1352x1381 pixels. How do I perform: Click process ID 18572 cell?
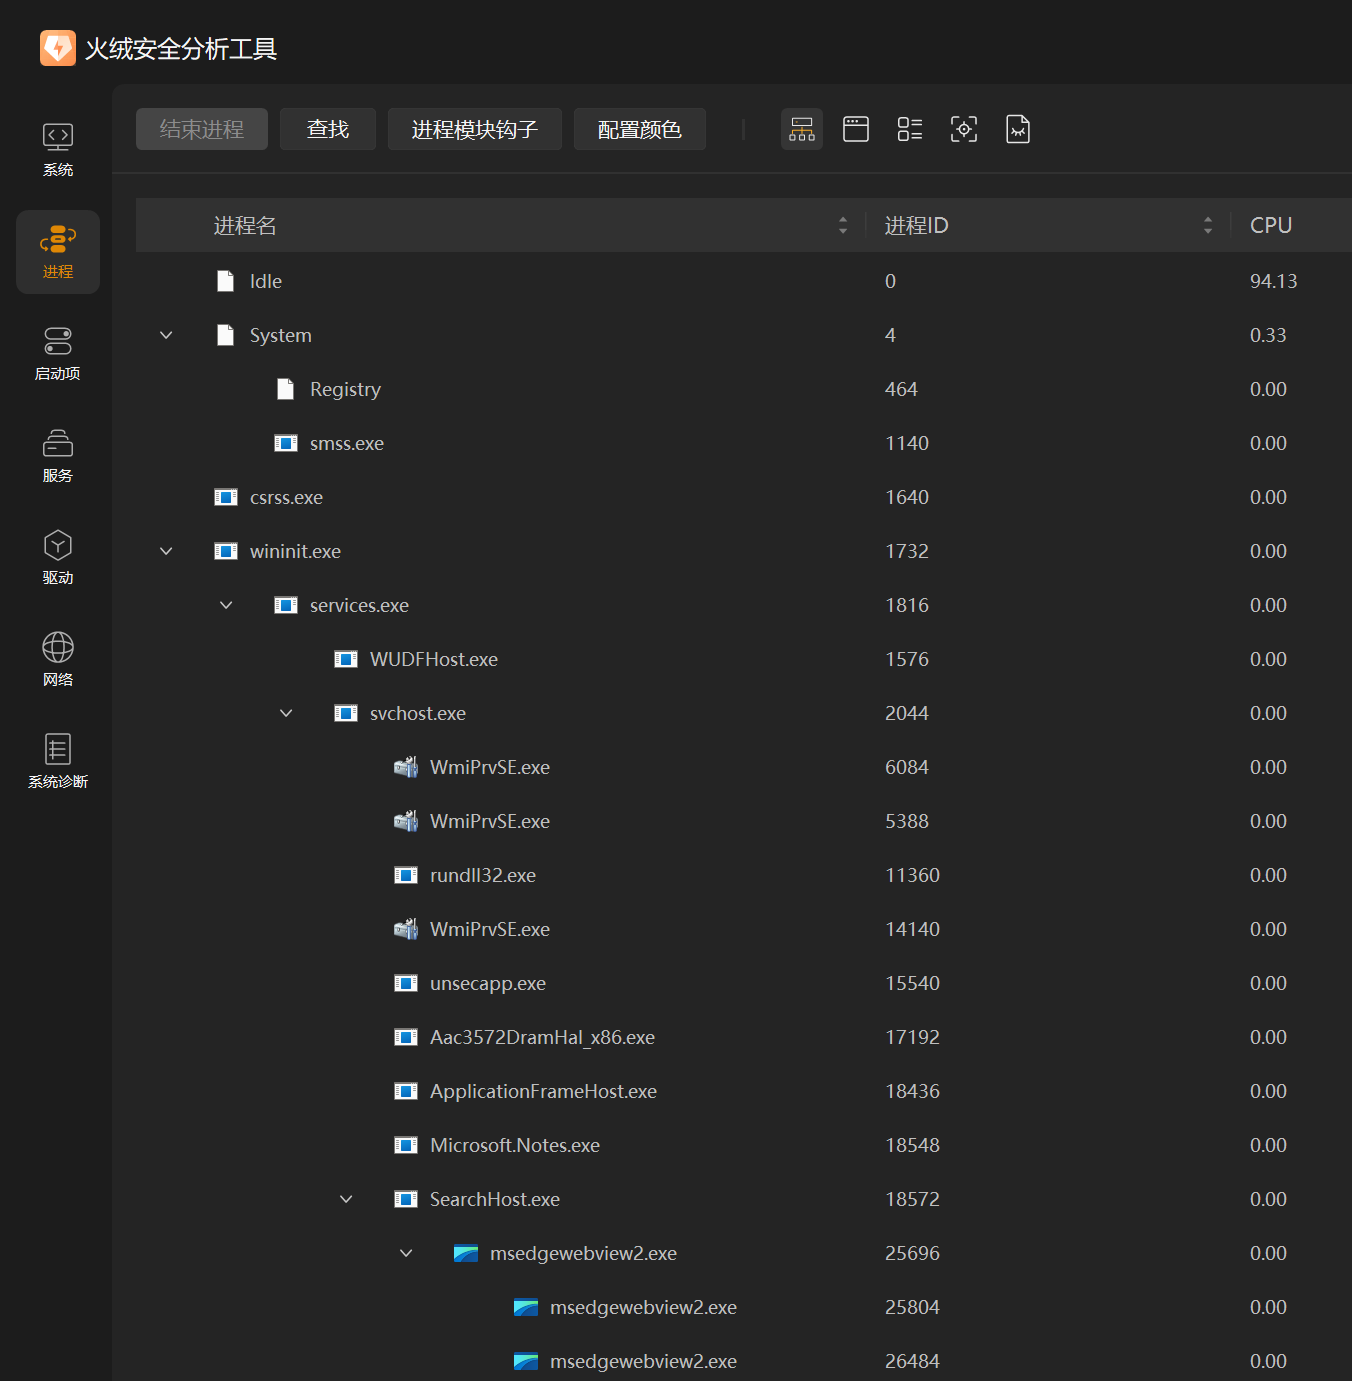tap(912, 1199)
